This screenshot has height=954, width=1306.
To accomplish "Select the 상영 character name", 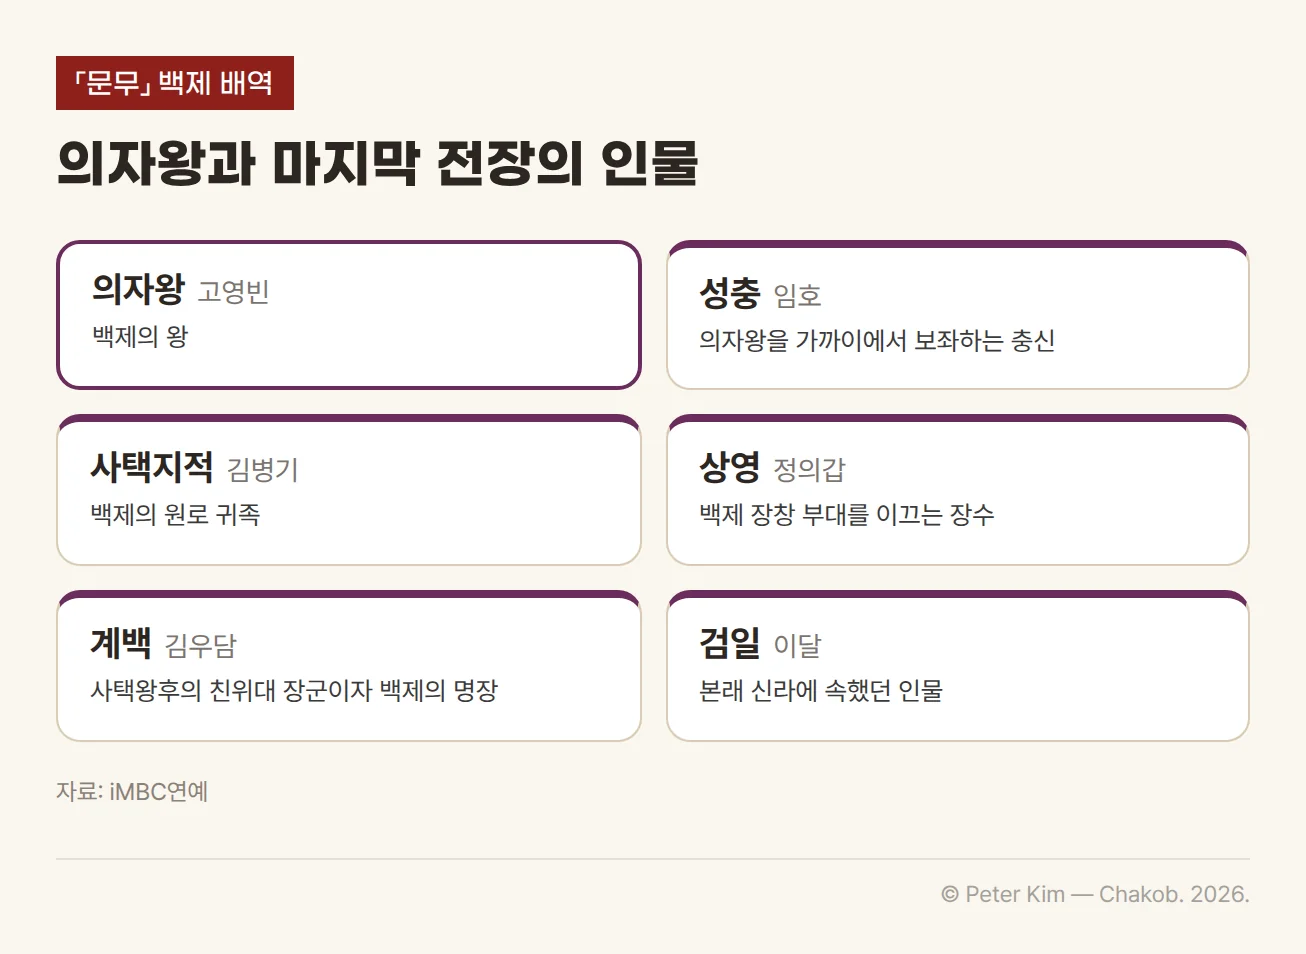I will (730, 467).
